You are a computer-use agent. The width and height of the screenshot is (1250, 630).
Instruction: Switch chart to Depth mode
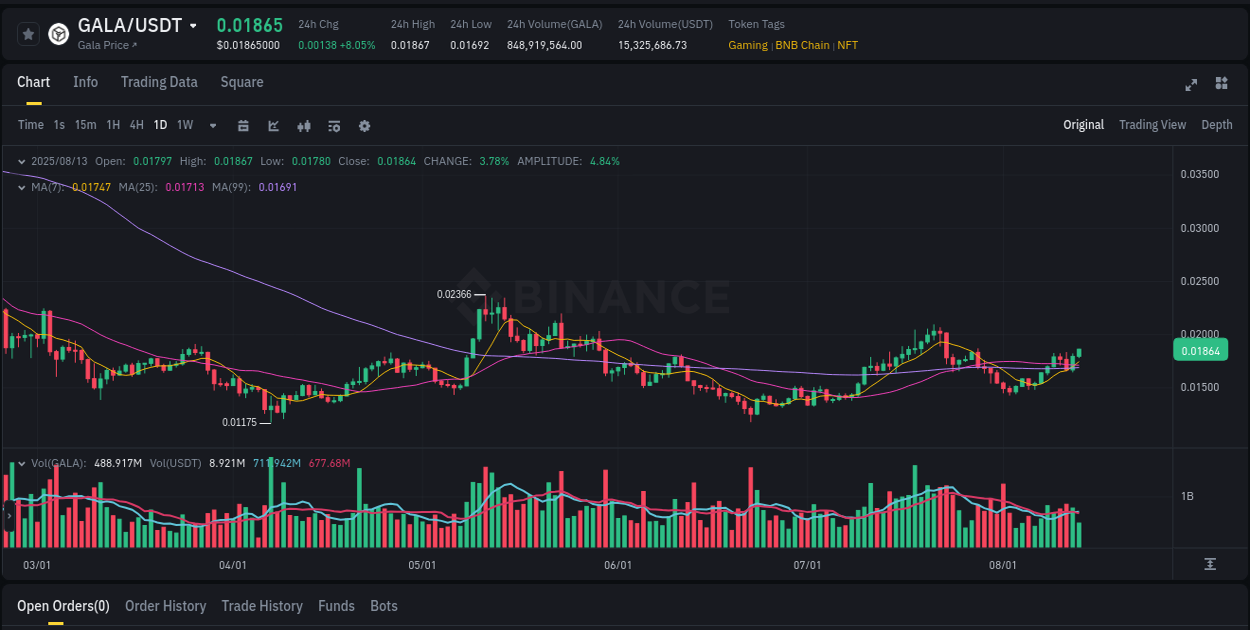pyautogui.click(x=1217, y=125)
